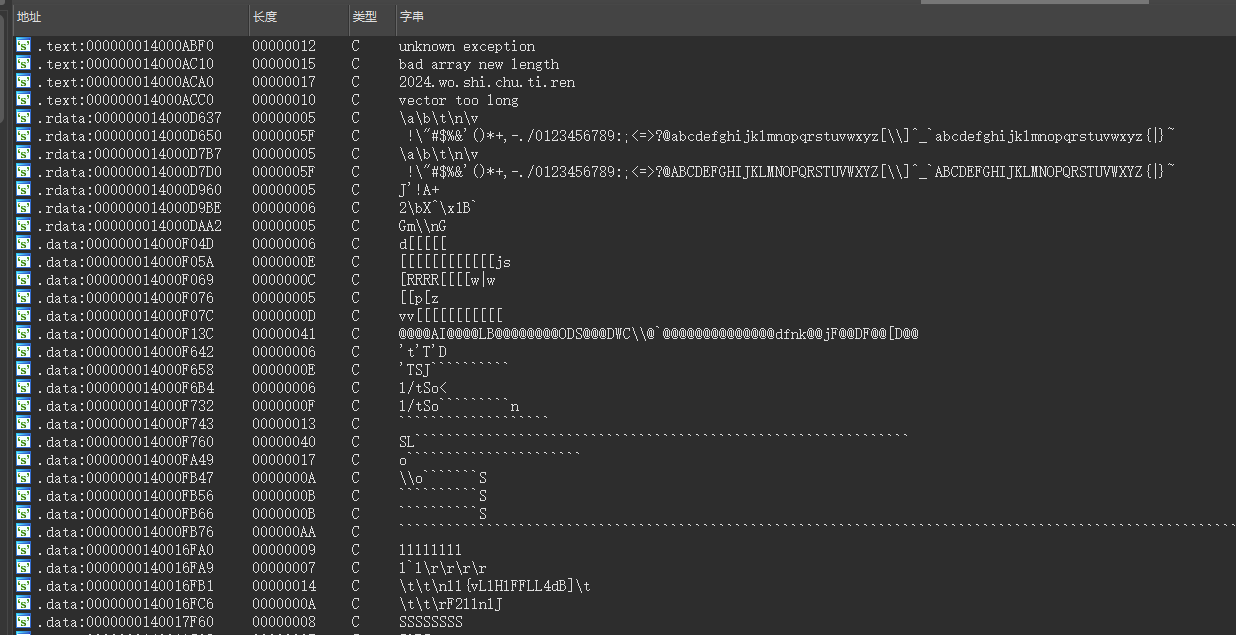Click the icon next to .rdata:000000014000D637

[x=23, y=118]
